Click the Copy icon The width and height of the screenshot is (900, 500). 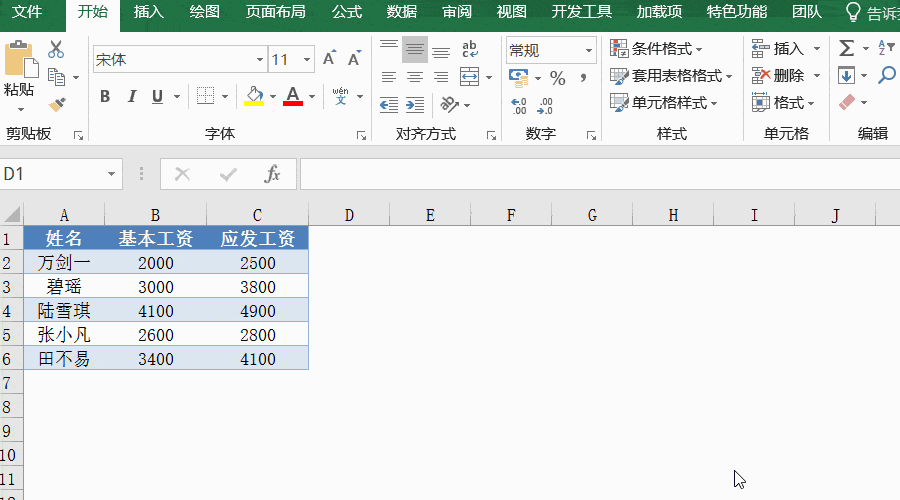[x=56, y=77]
